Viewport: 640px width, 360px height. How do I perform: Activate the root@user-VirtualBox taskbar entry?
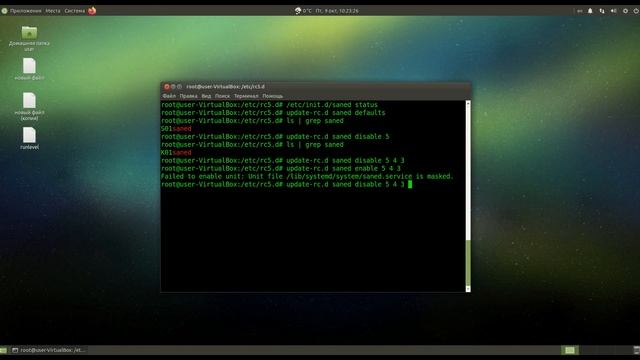[48, 350]
